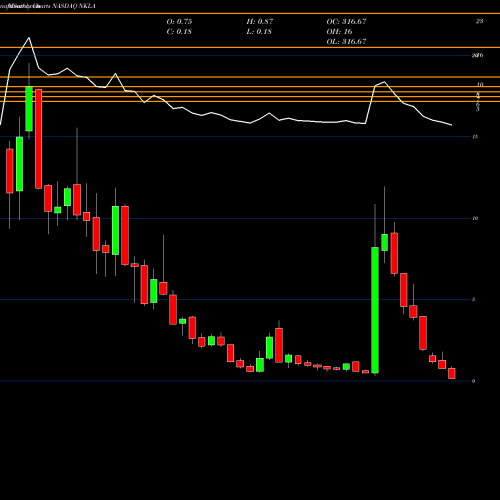Click the high value H: 0.87

(260, 22)
